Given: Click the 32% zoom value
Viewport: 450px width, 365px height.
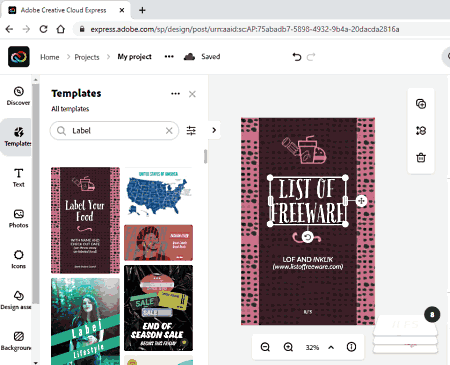Looking at the screenshot, I should pos(312,347).
